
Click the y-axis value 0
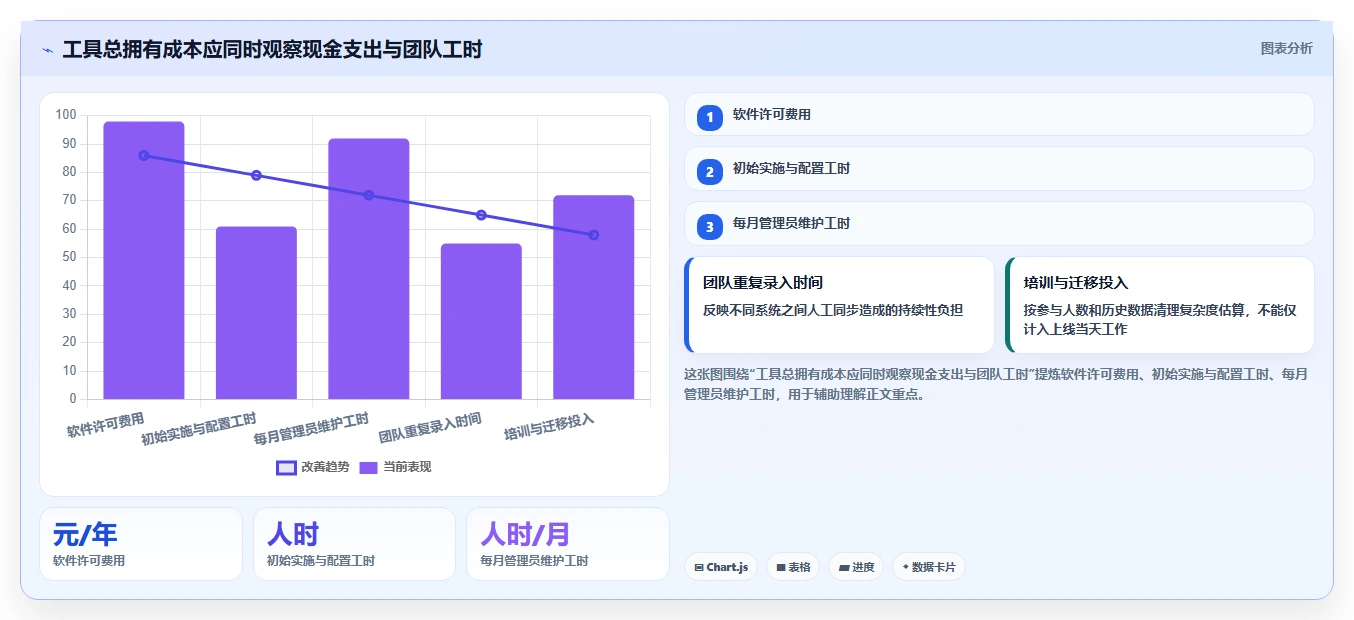pos(73,399)
